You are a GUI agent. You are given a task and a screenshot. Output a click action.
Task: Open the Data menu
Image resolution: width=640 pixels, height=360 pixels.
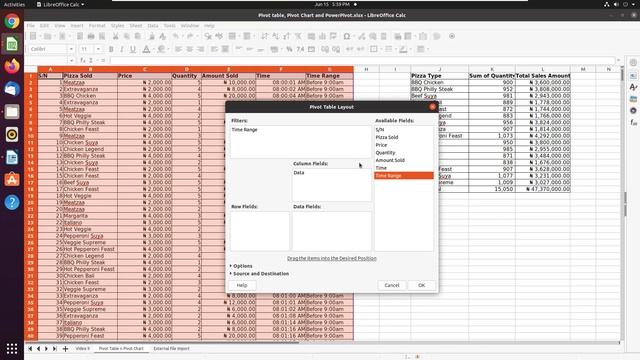click(153, 26)
